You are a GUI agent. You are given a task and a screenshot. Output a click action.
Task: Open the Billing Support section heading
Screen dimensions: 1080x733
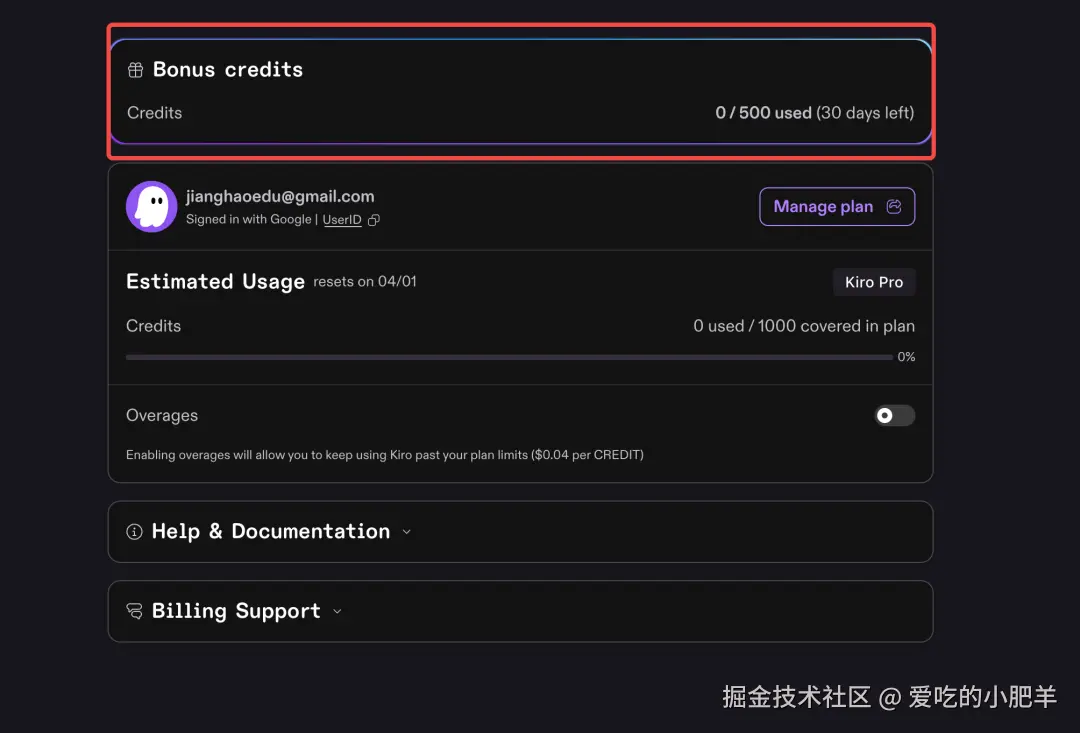236,611
